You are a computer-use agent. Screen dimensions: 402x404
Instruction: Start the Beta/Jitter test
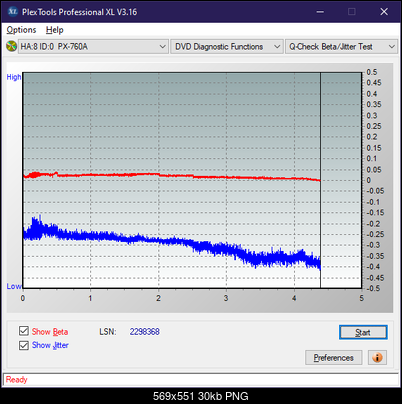[x=363, y=332]
